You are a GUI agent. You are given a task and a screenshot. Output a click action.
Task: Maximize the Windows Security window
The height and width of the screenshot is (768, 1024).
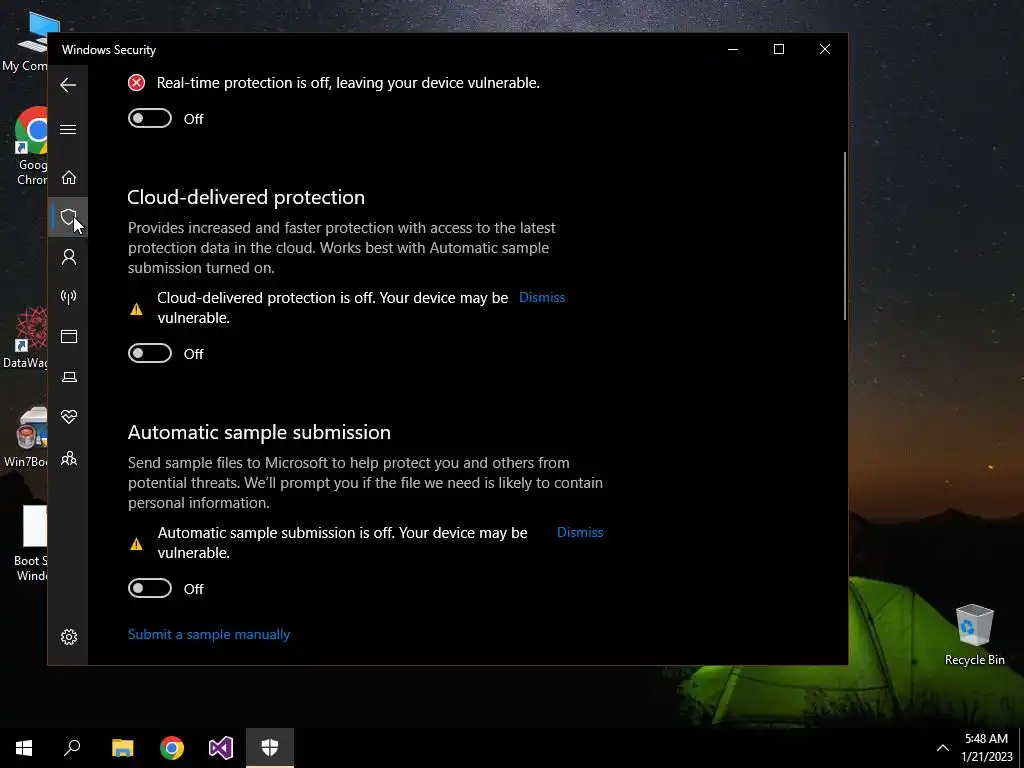point(778,49)
